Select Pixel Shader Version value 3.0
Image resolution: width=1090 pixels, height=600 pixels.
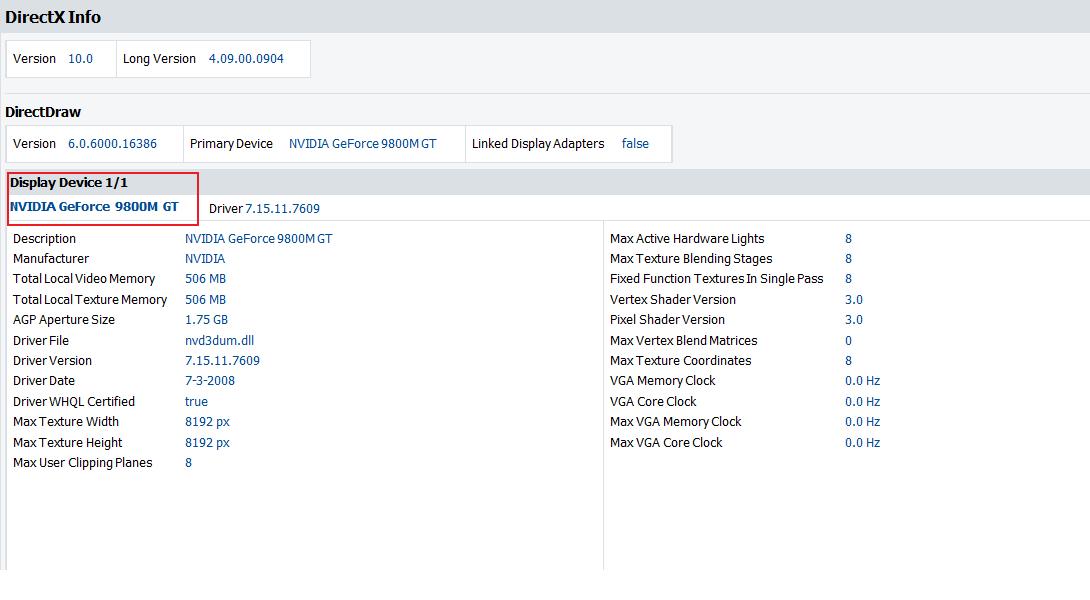click(x=854, y=320)
